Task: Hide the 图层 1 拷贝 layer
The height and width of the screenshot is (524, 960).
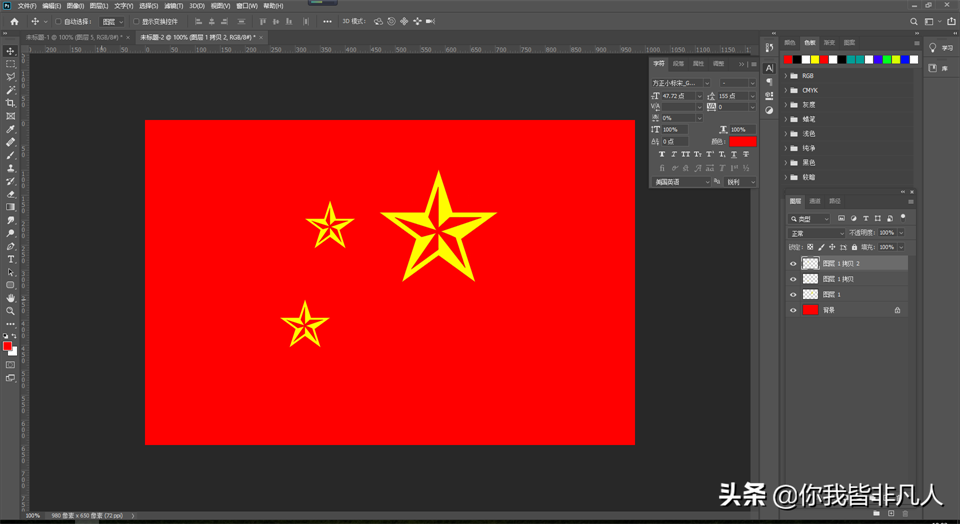Action: (x=793, y=279)
